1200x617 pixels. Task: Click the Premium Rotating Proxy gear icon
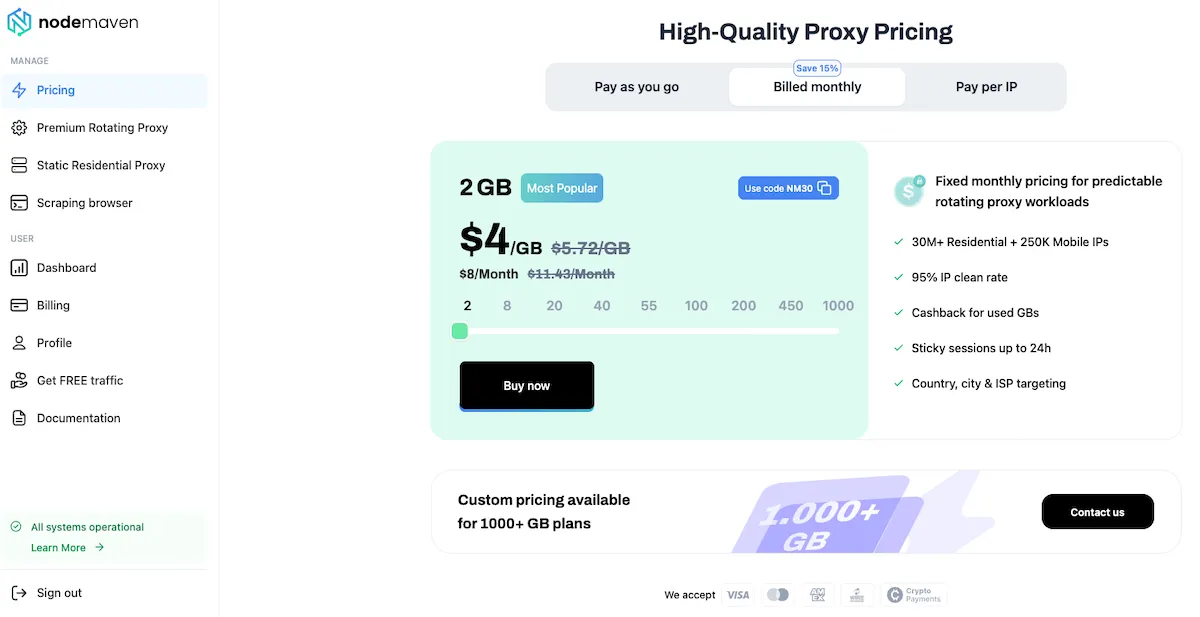tap(19, 128)
